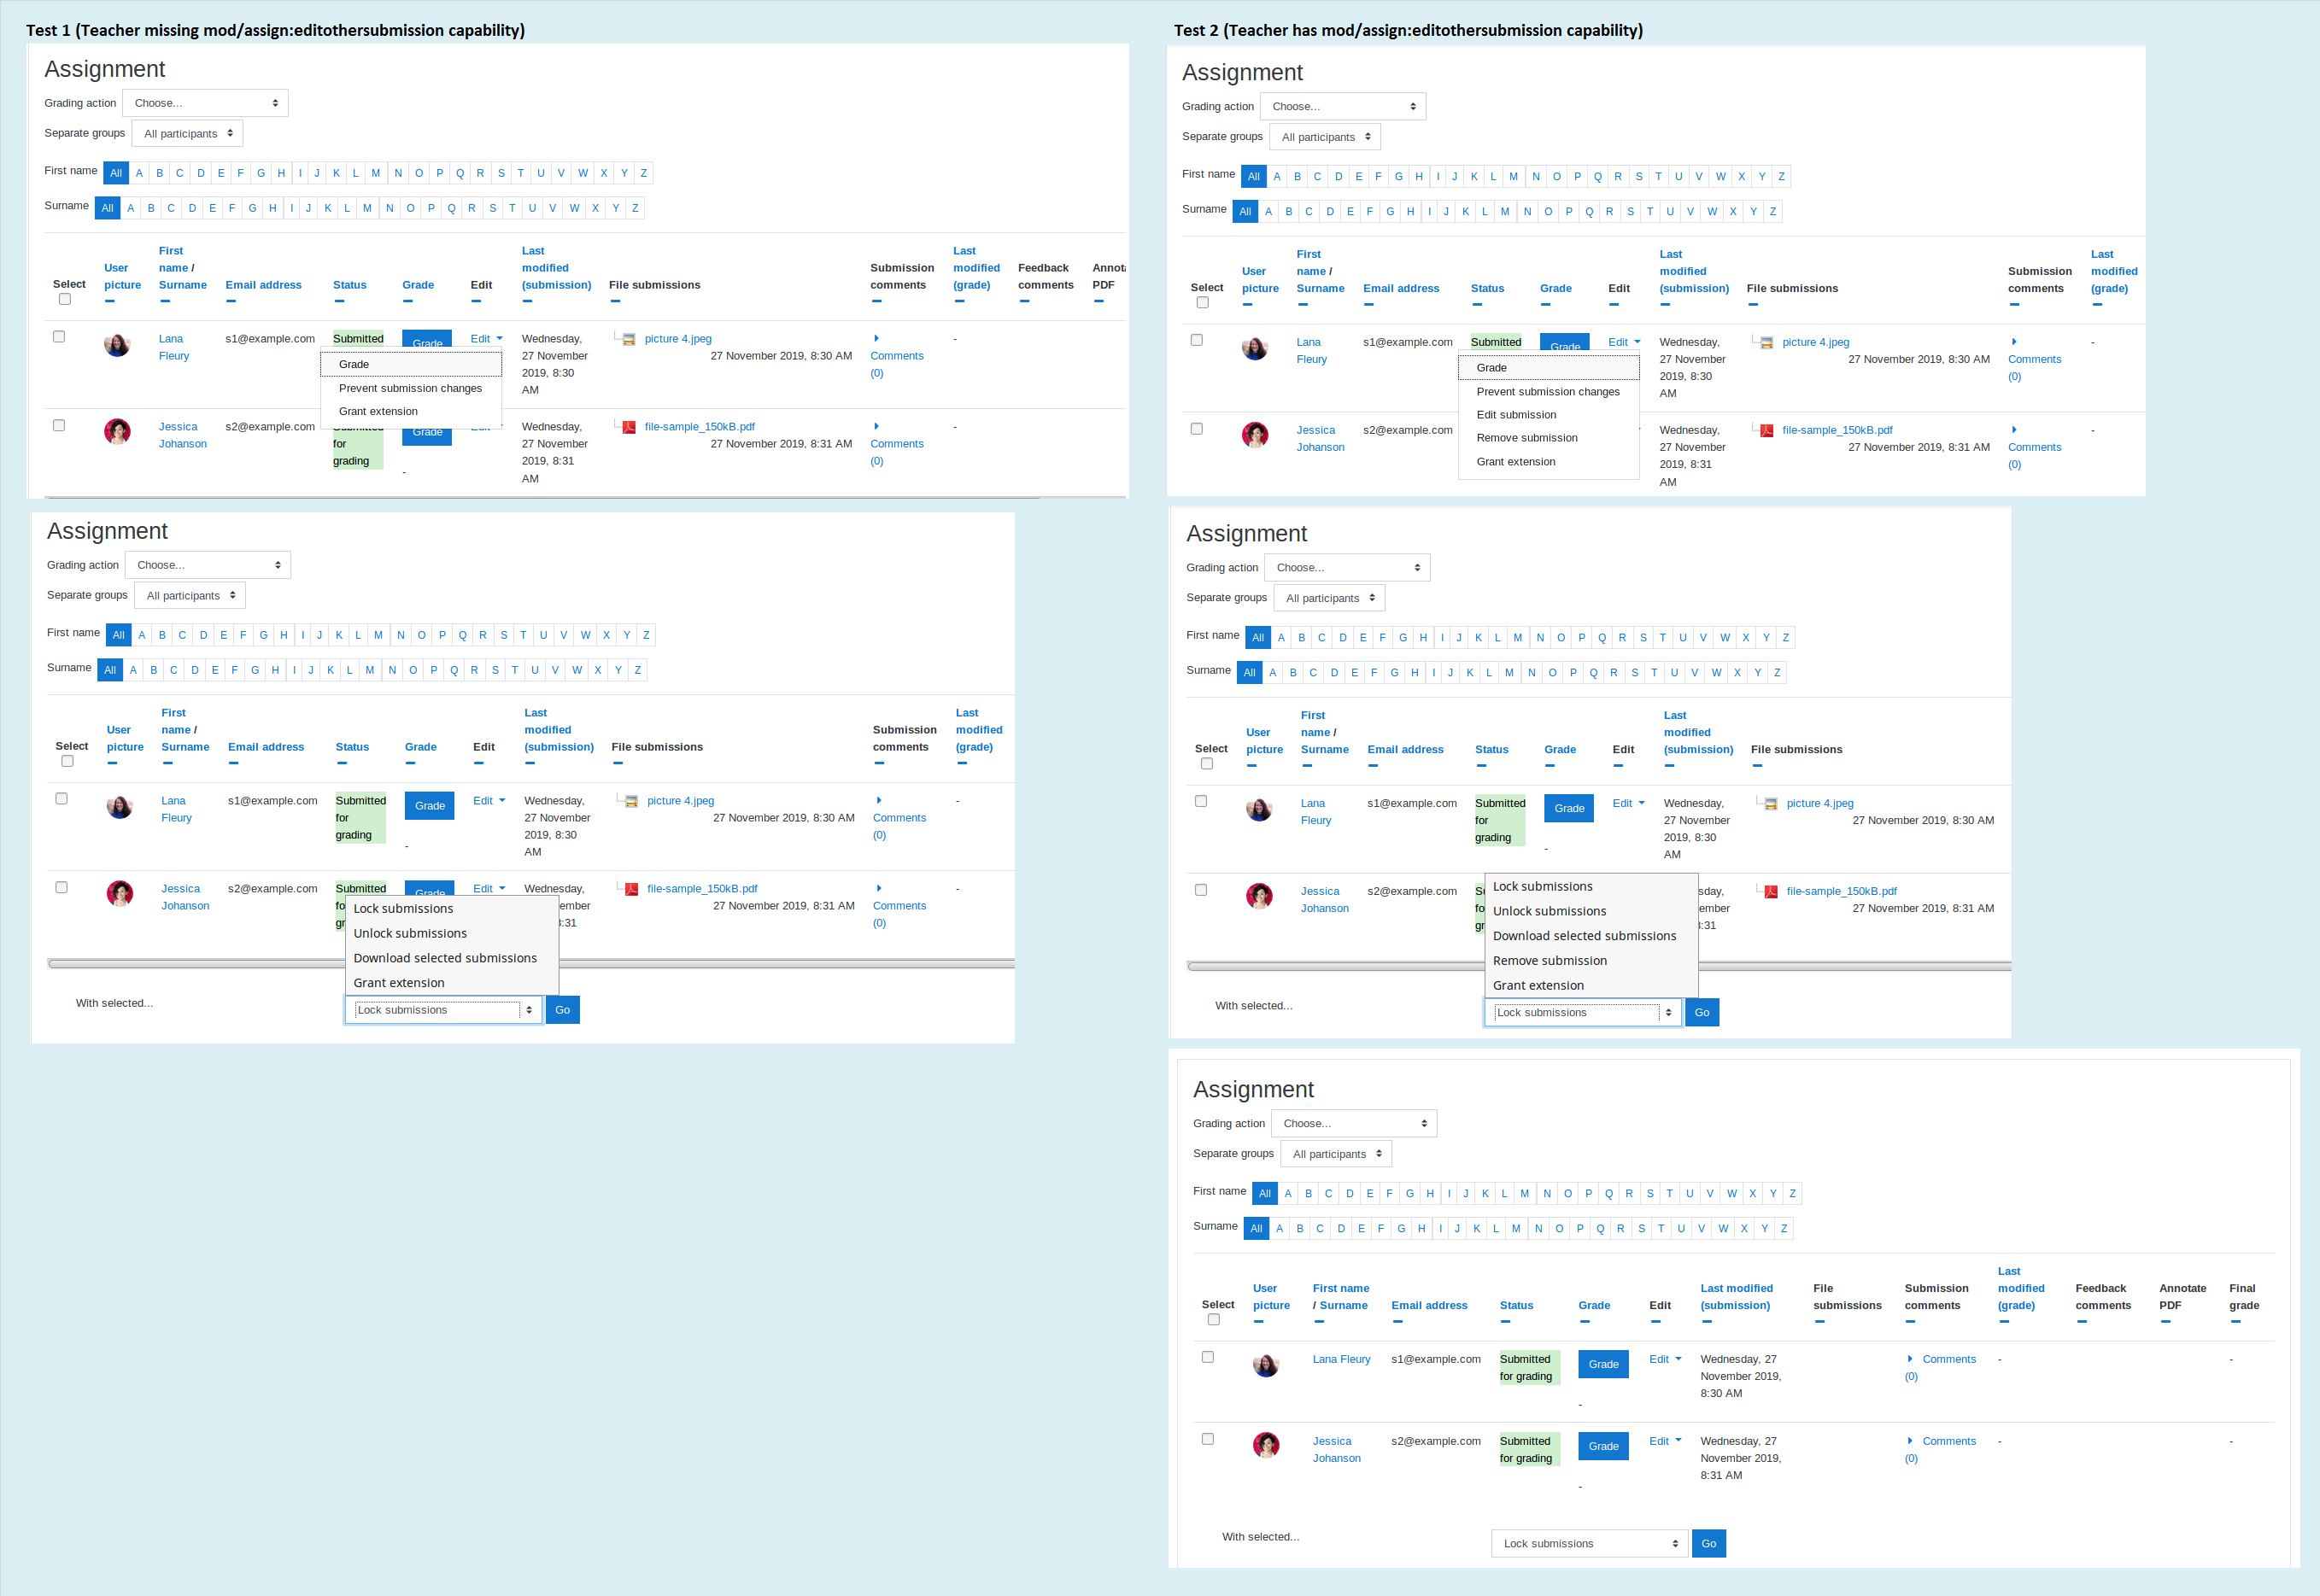Tick Lana Fleury's checkbox in Test 1 top panel

pos(59,337)
